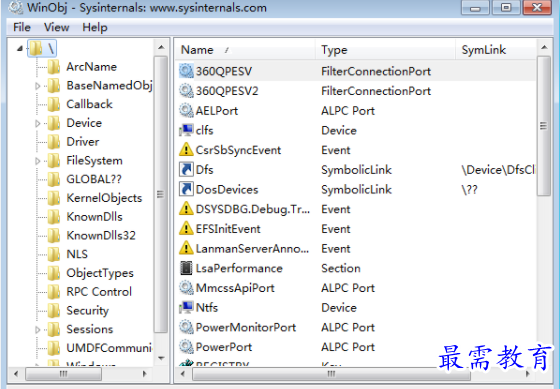Screen dimensions: 560x389
Task: Select the FileSystem tree label
Action: pos(94,161)
